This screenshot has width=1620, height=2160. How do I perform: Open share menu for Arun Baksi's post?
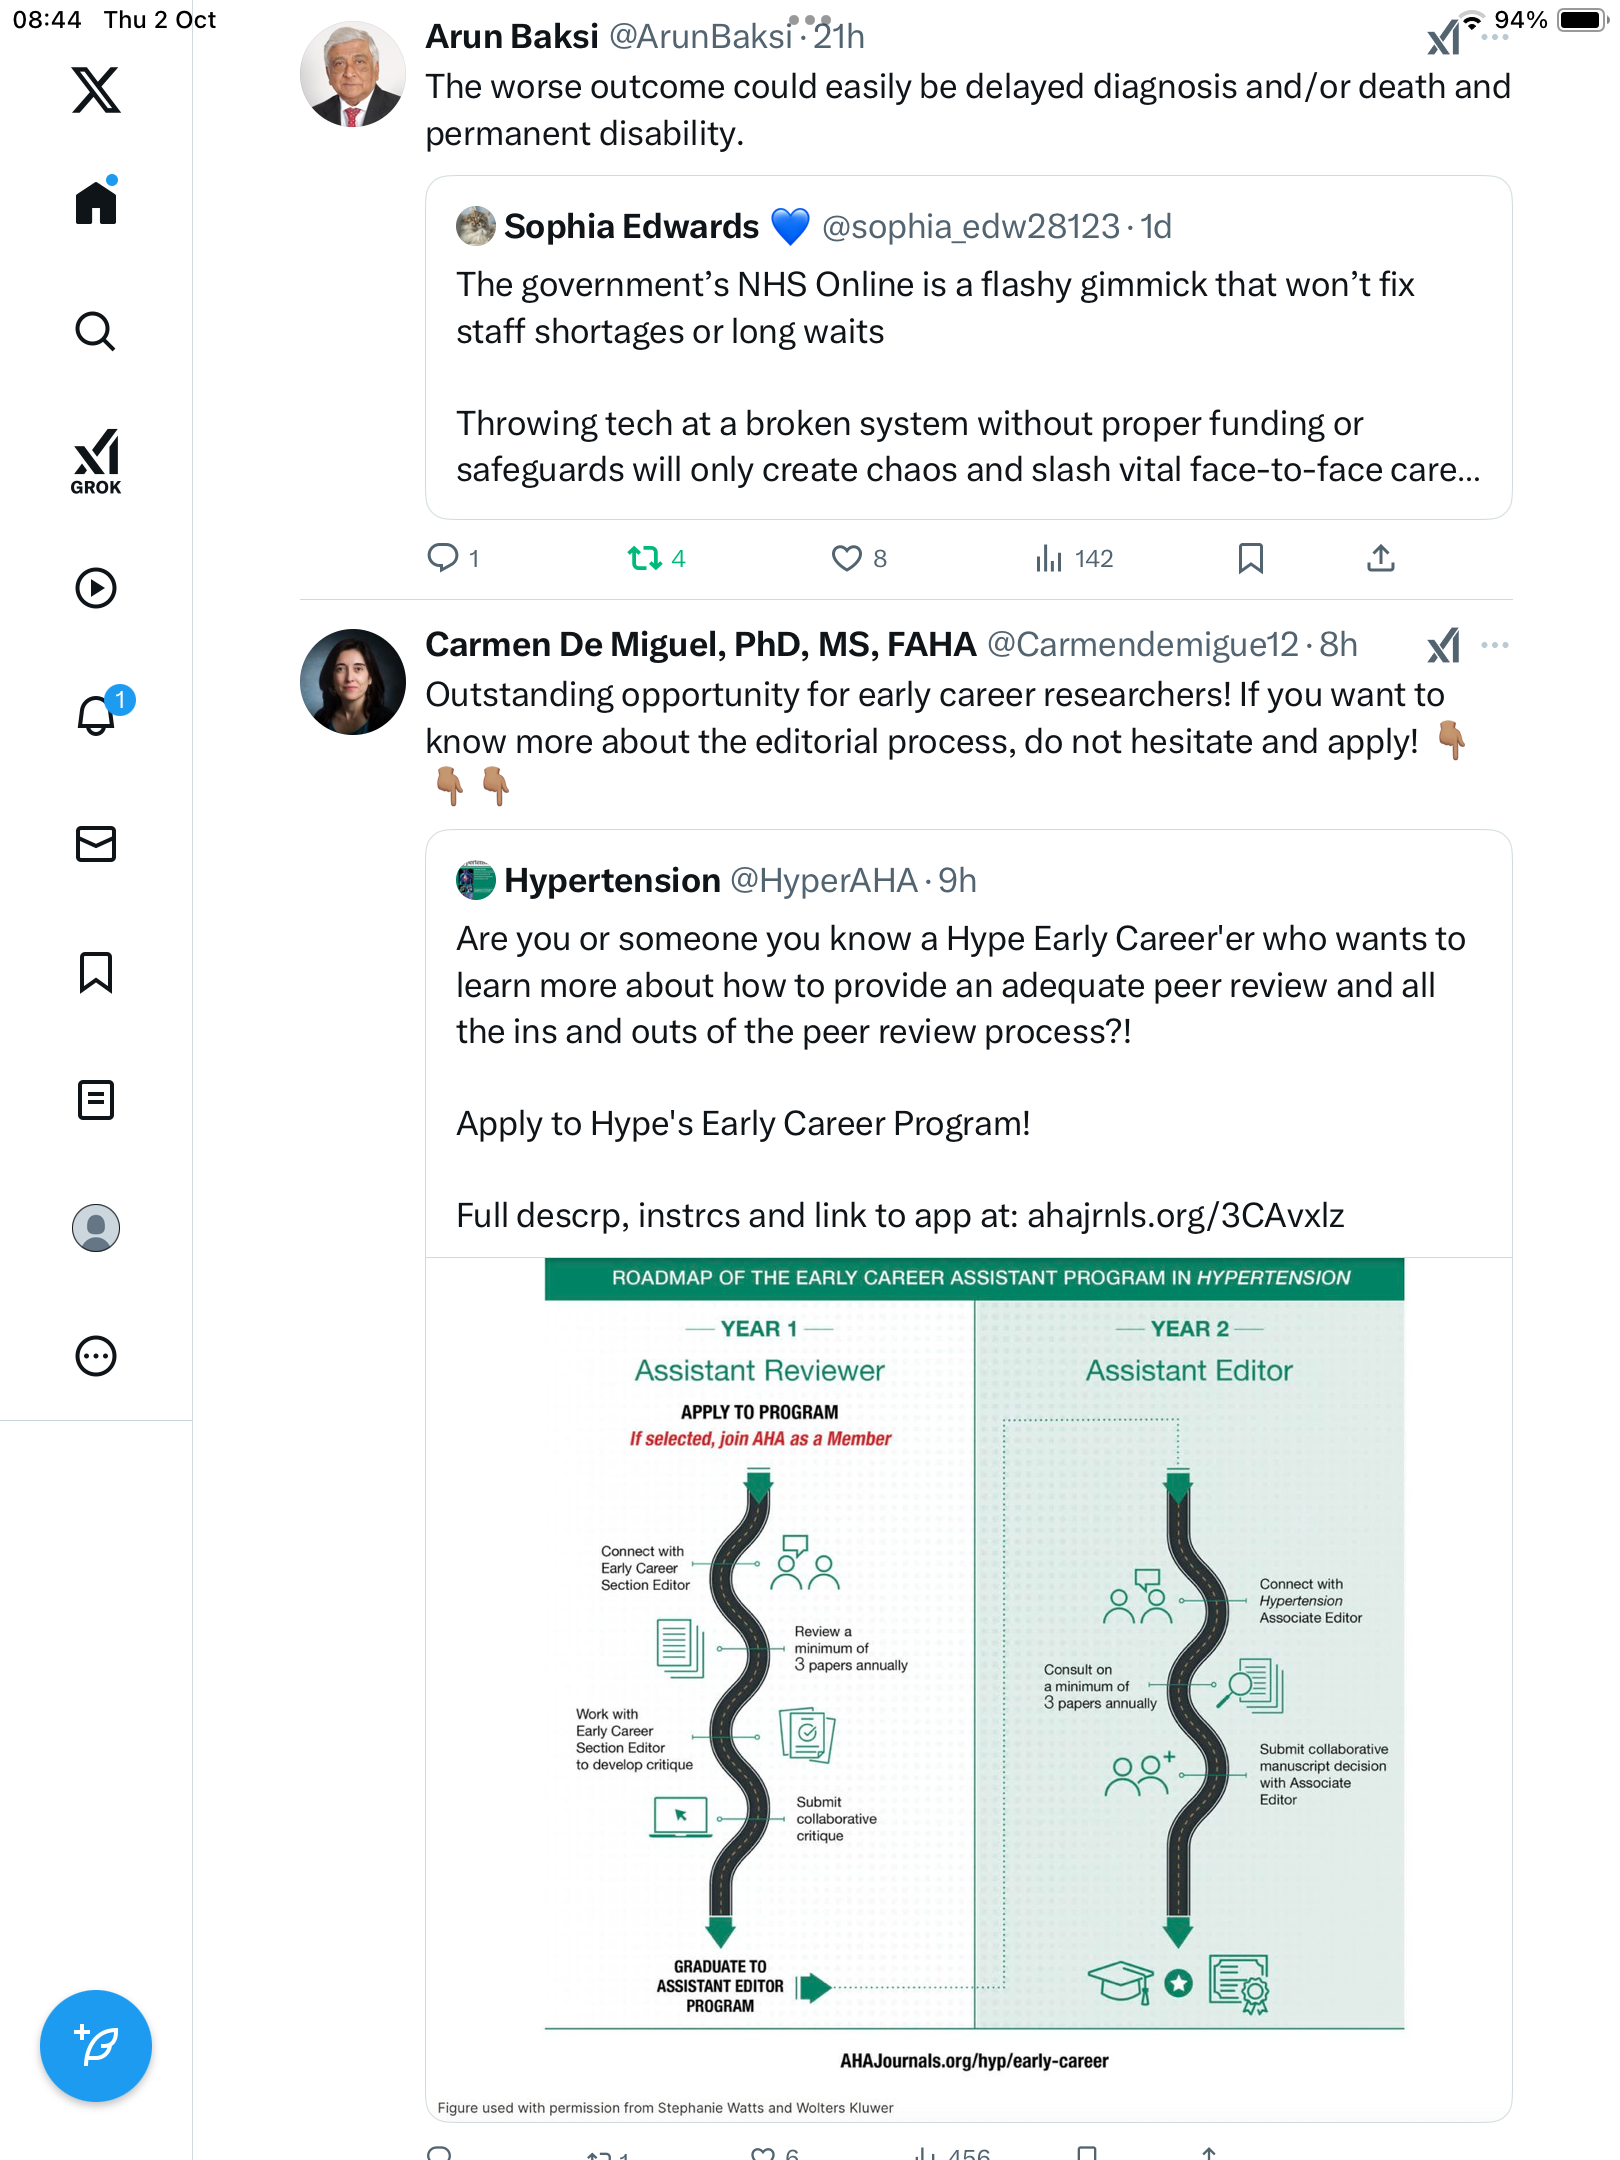[1380, 558]
